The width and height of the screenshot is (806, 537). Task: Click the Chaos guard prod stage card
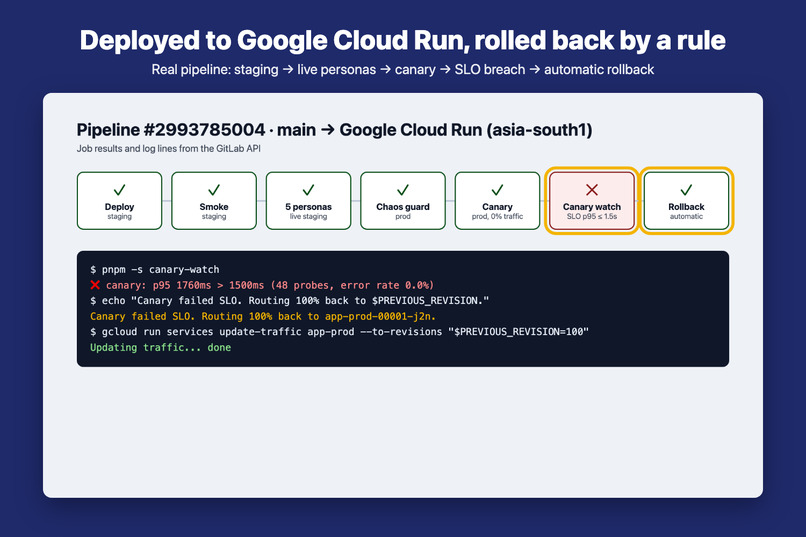tap(403, 200)
